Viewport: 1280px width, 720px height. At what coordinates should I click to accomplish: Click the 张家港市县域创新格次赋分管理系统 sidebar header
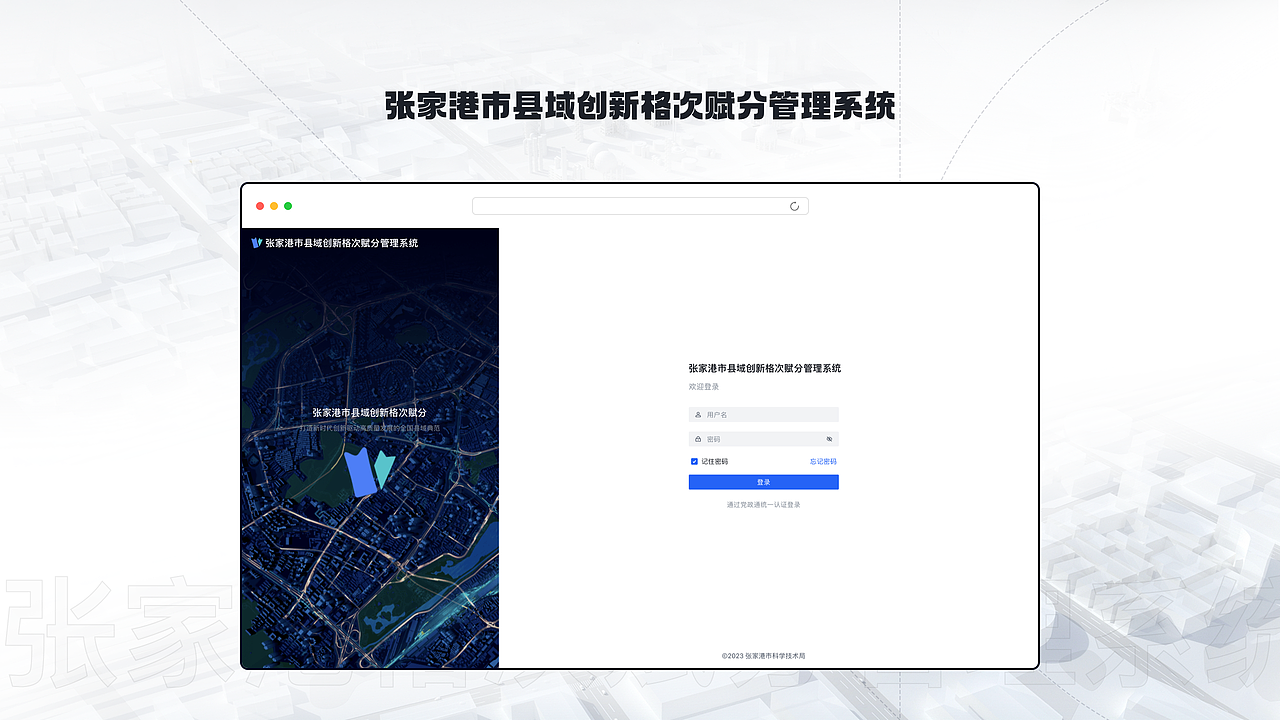click(x=340, y=242)
